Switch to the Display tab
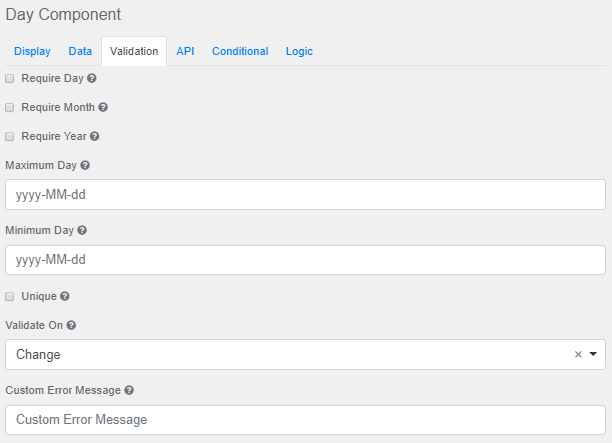 pyautogui.click(x=32, y=51)
